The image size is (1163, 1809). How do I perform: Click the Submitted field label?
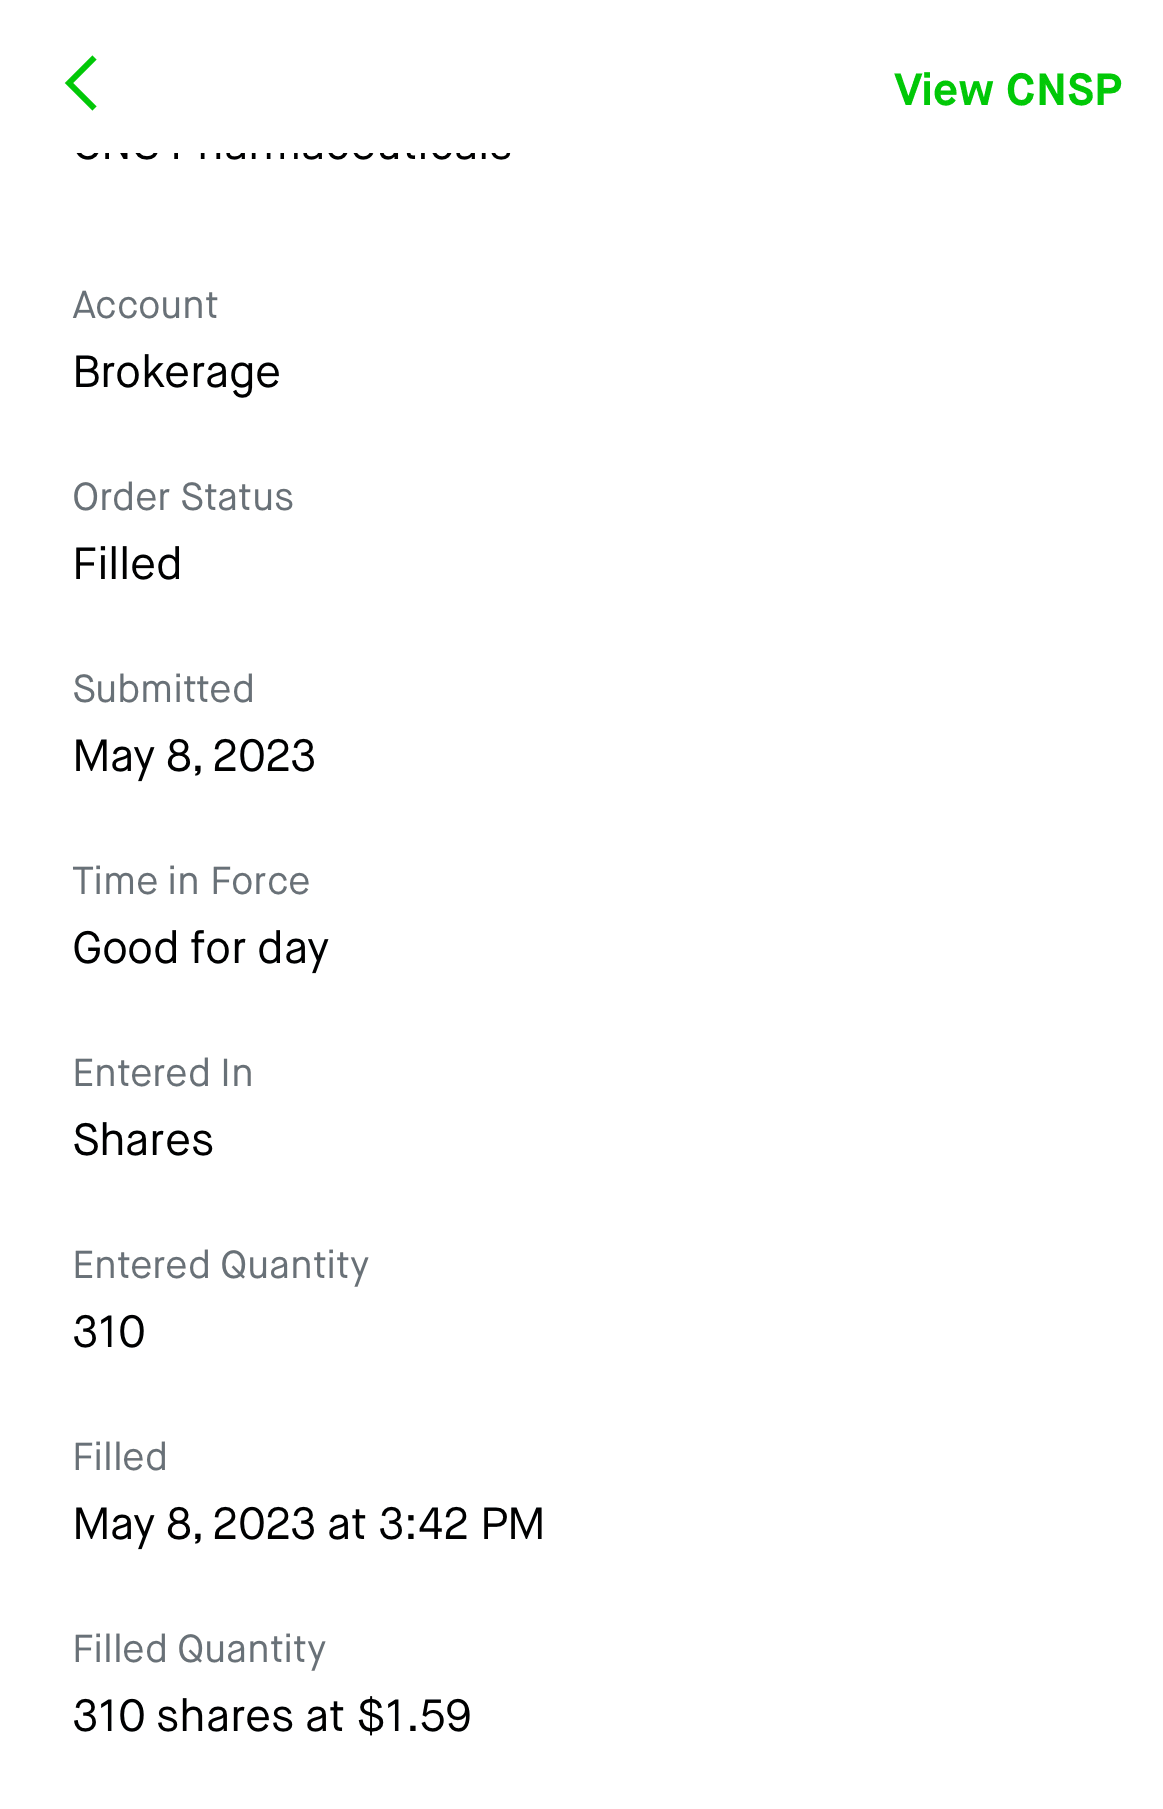(163, 689)
